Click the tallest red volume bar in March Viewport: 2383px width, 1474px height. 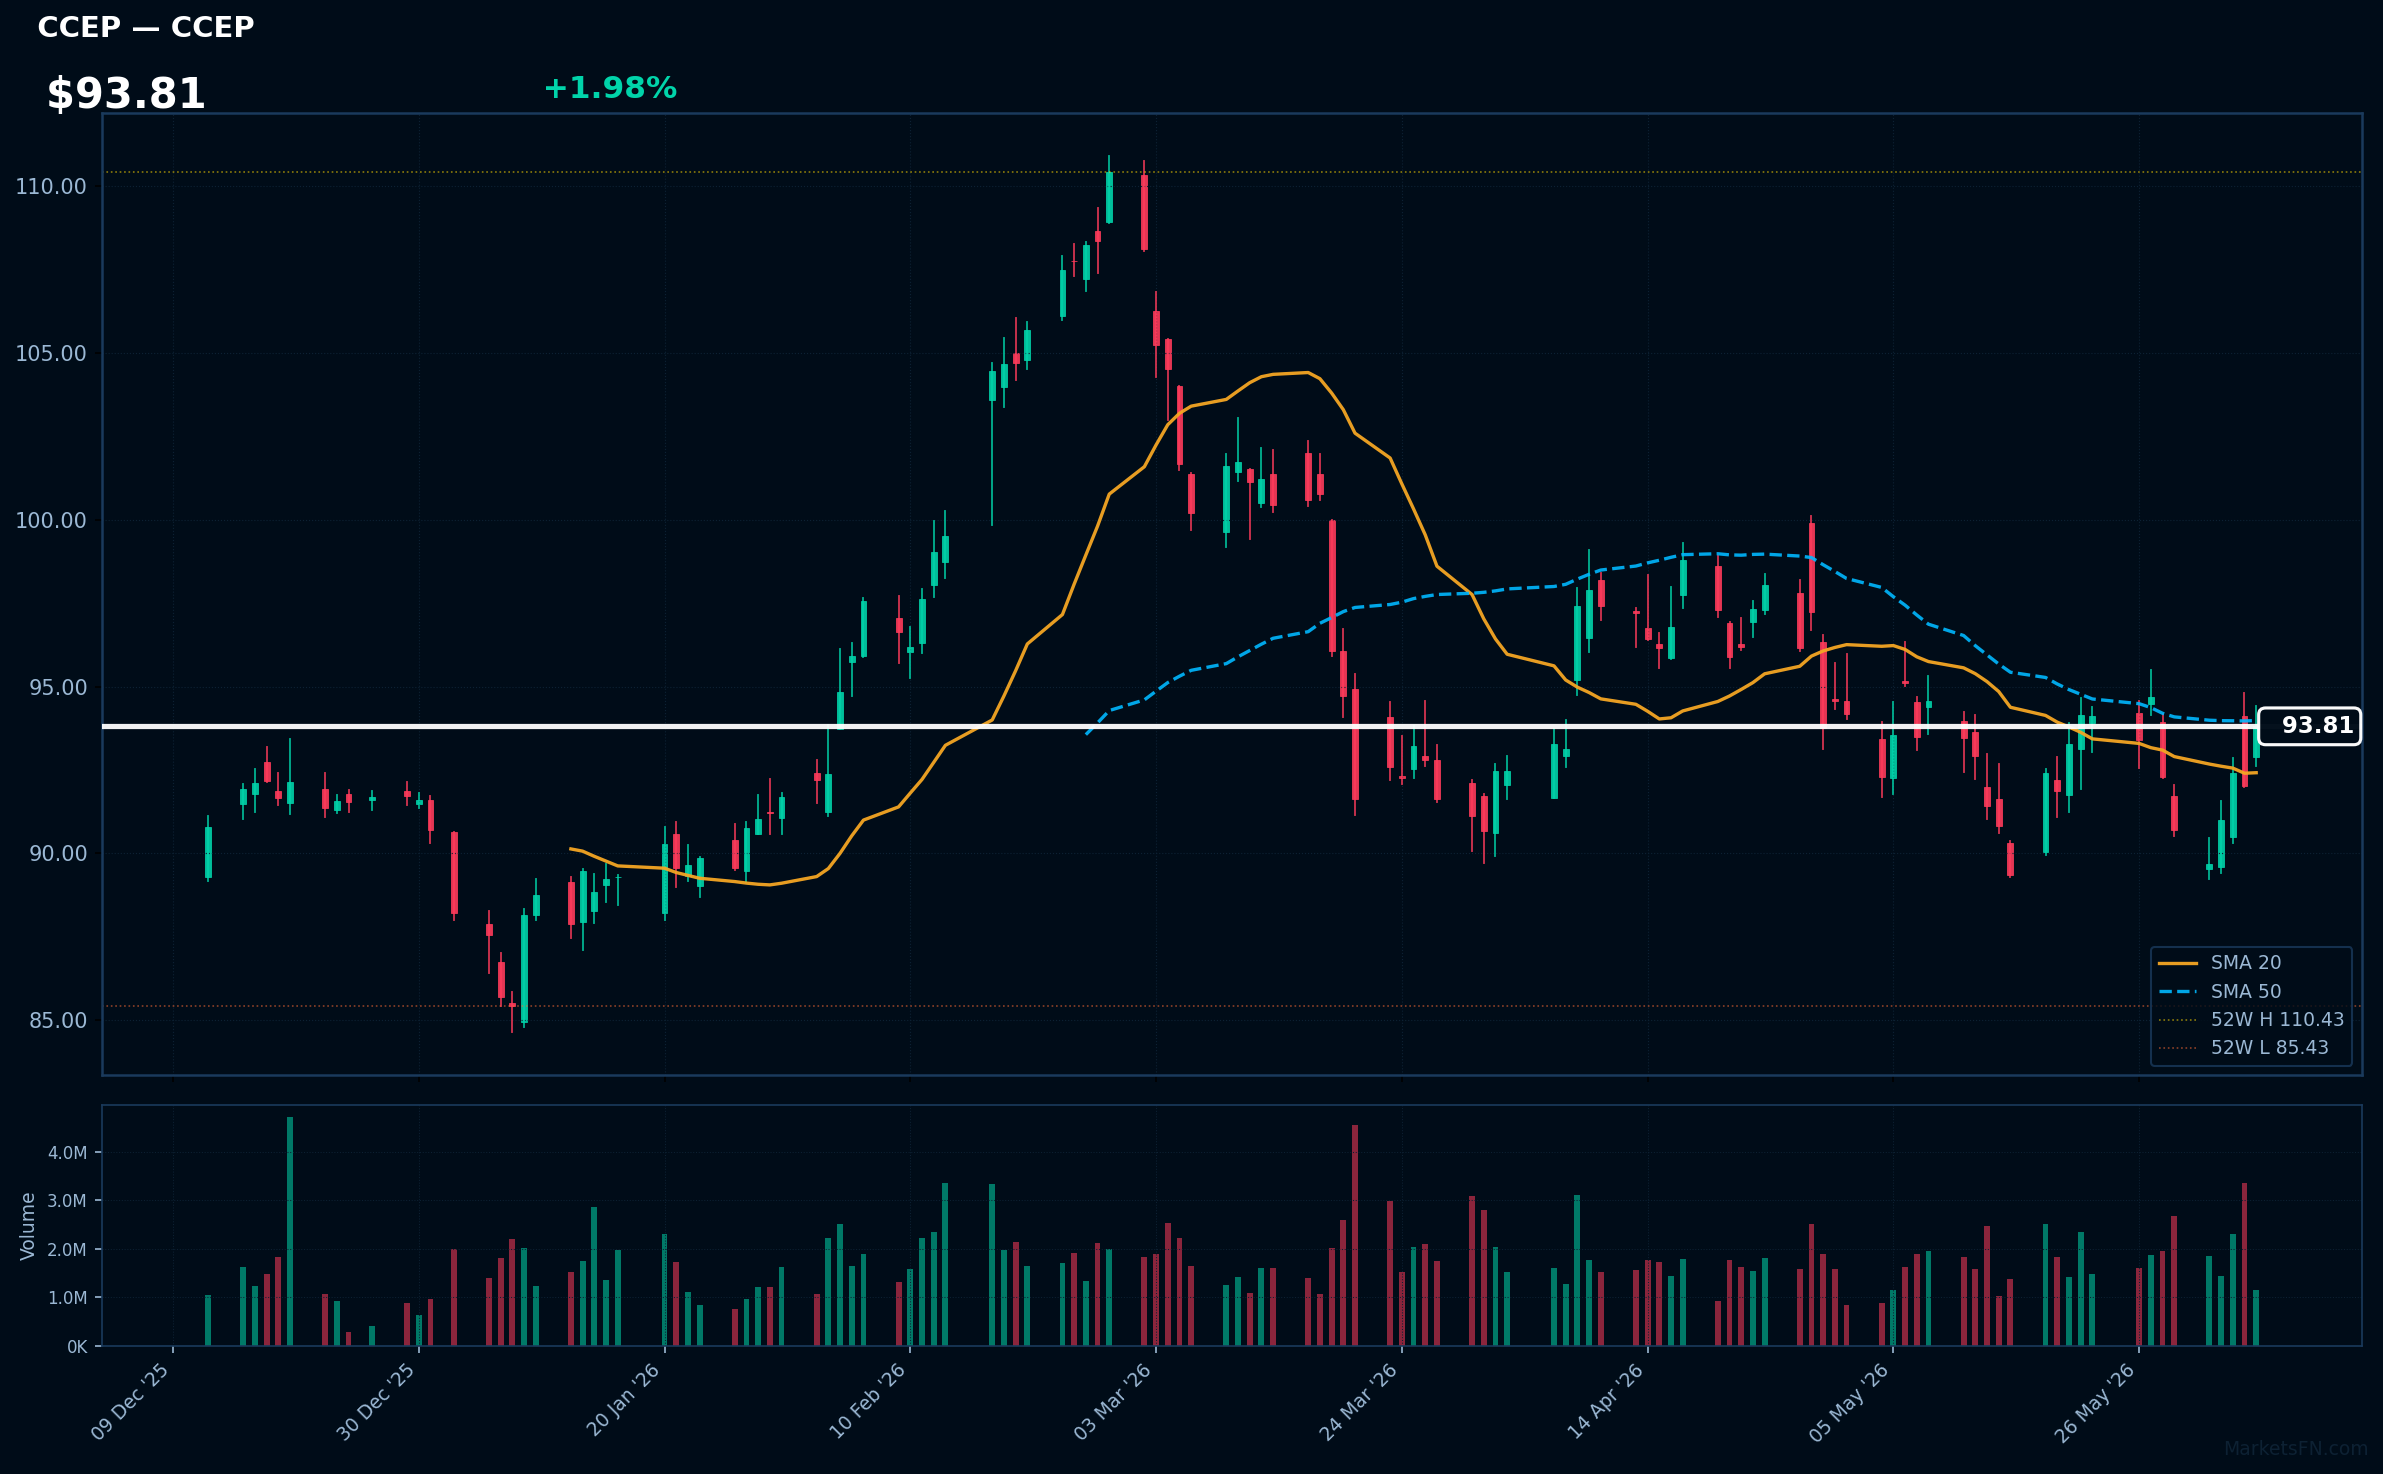(1355, 1235)
